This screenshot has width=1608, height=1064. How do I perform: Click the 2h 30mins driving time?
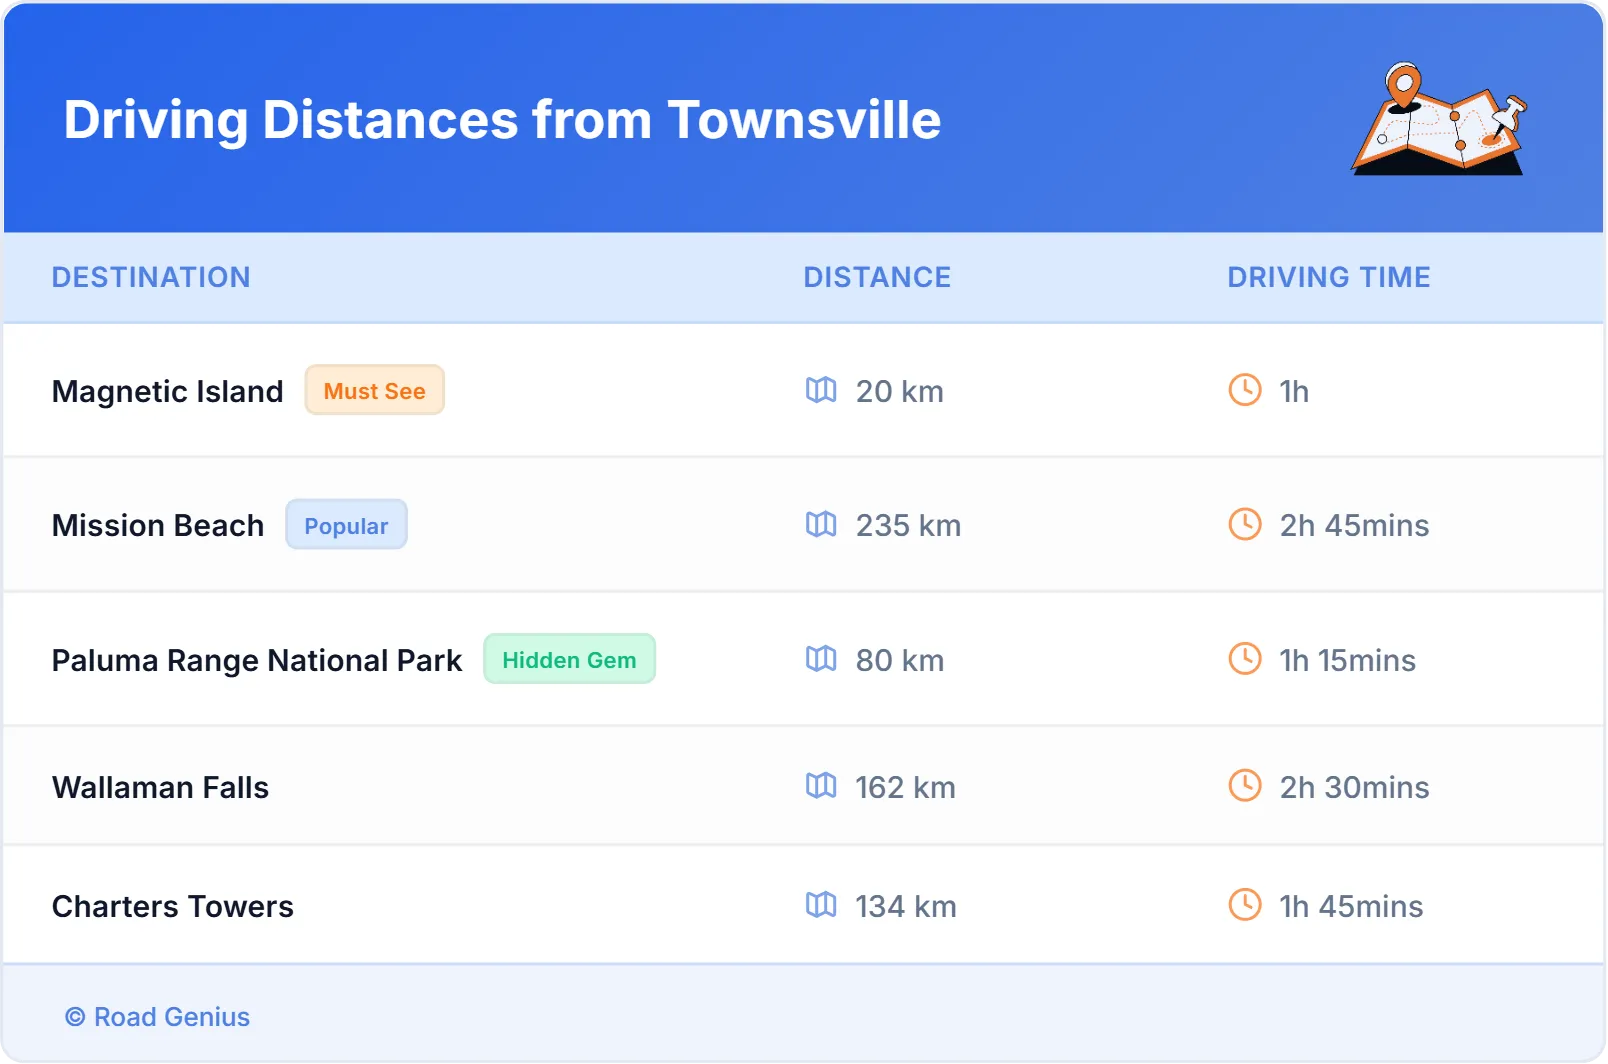[1354, 787]
